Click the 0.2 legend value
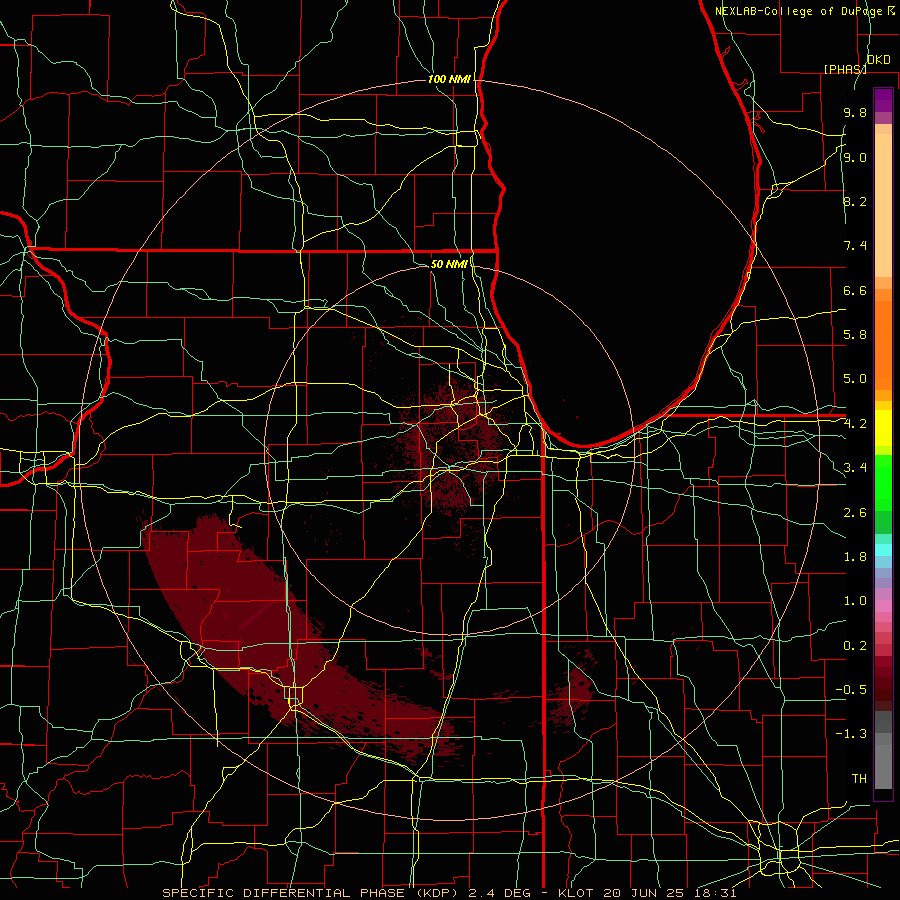Viewport: 900px width, 900px height. point(855,646)
